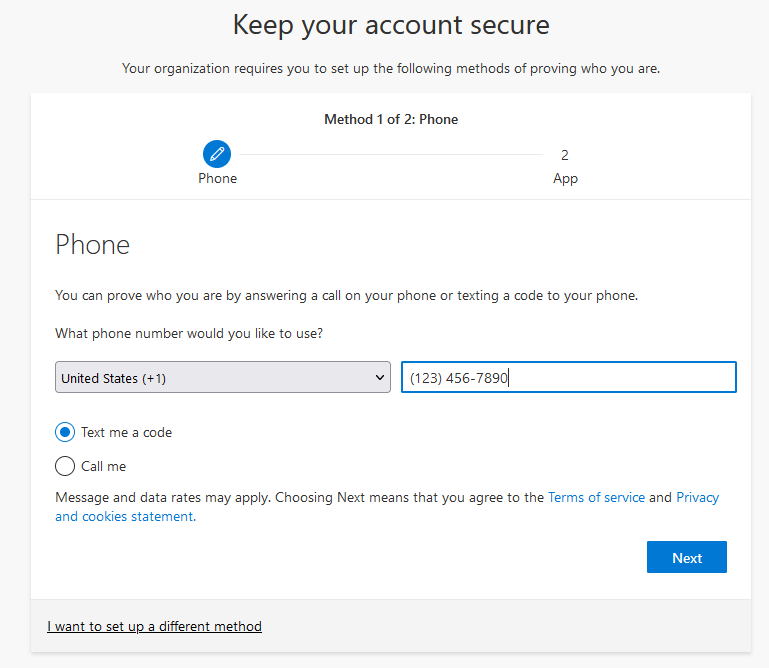Click the Call me label text
This screenshot has width=769, height=668.
click(103, 466)
